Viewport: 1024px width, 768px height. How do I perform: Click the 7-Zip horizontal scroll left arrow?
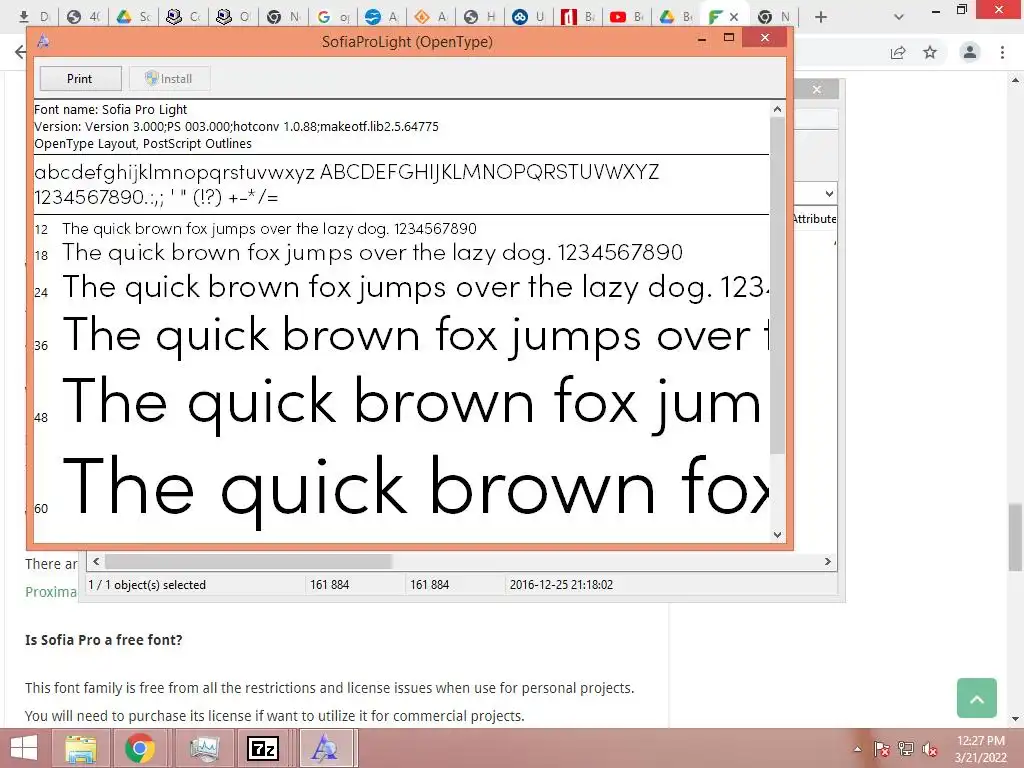coord(96,562)
